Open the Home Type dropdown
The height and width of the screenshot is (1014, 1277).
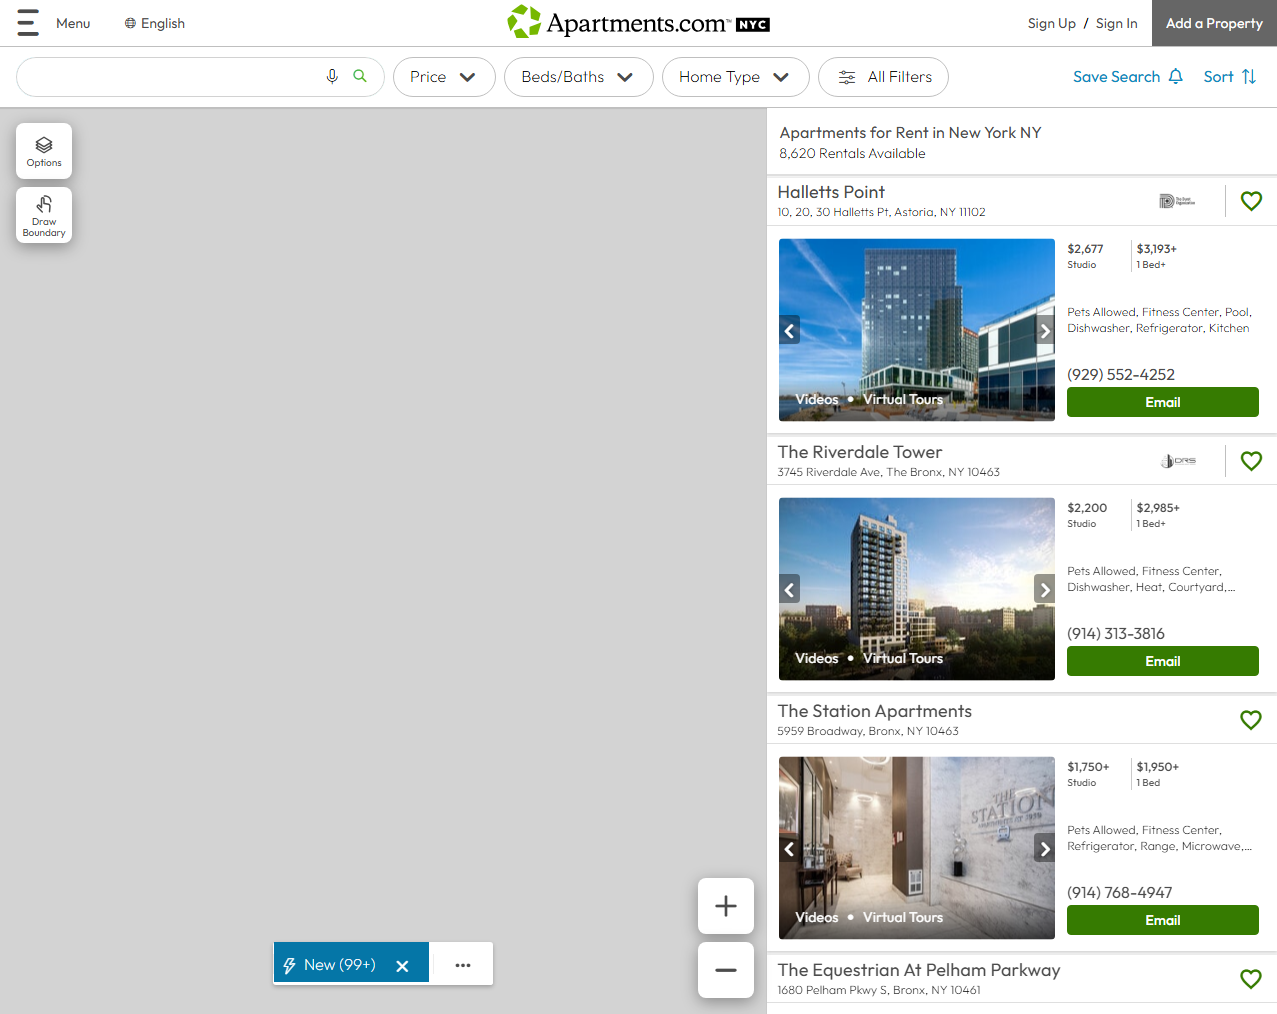[735, 76]
